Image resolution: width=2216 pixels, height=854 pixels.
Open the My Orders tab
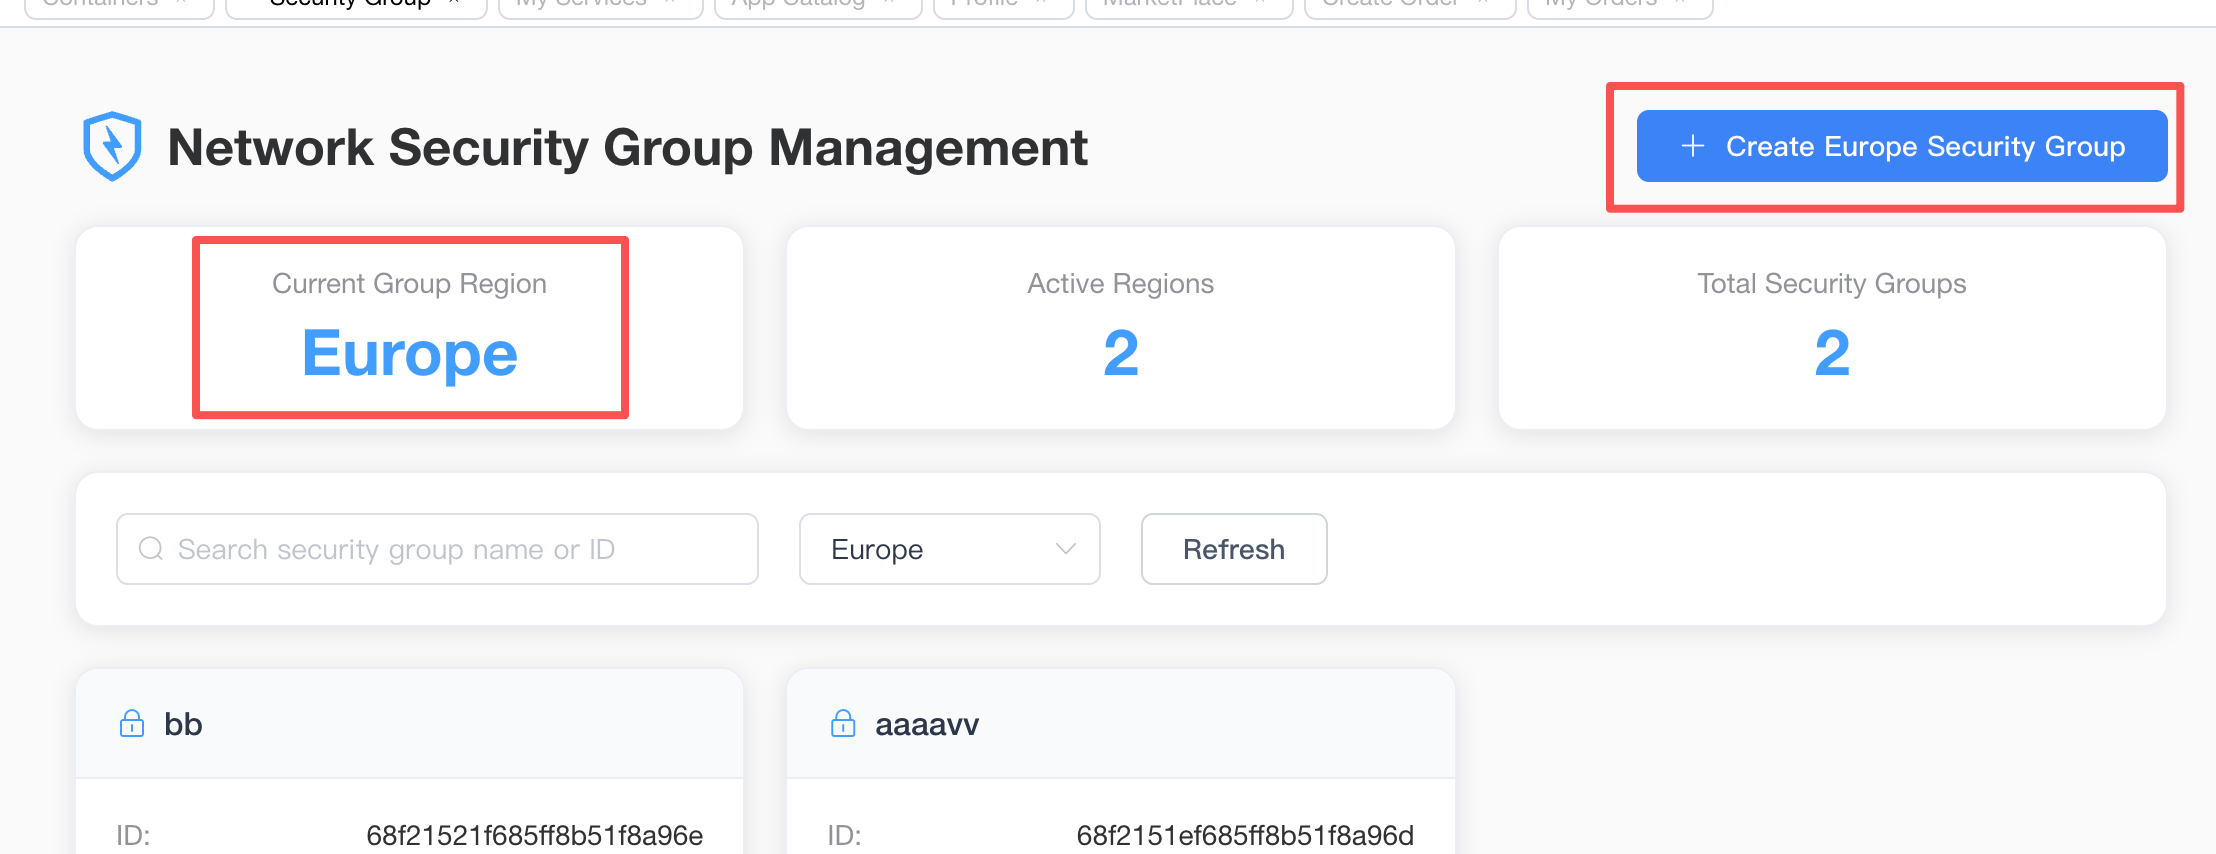tap(1600, 6)
